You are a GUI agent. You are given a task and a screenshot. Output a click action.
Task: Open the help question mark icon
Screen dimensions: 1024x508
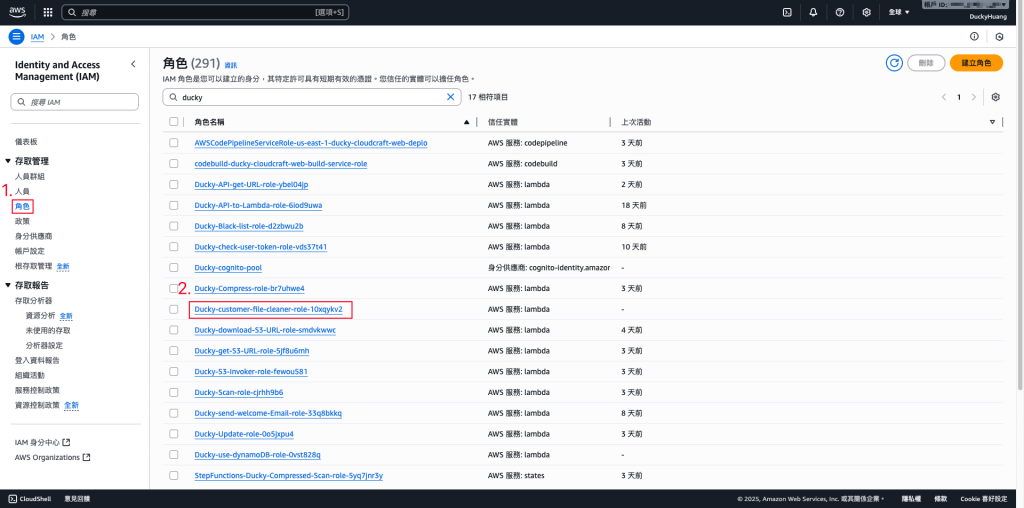(840, 12)
